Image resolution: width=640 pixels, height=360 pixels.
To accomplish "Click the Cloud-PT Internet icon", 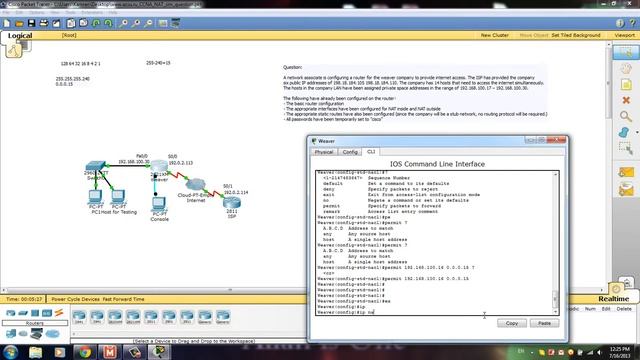I will coord(196,185).
